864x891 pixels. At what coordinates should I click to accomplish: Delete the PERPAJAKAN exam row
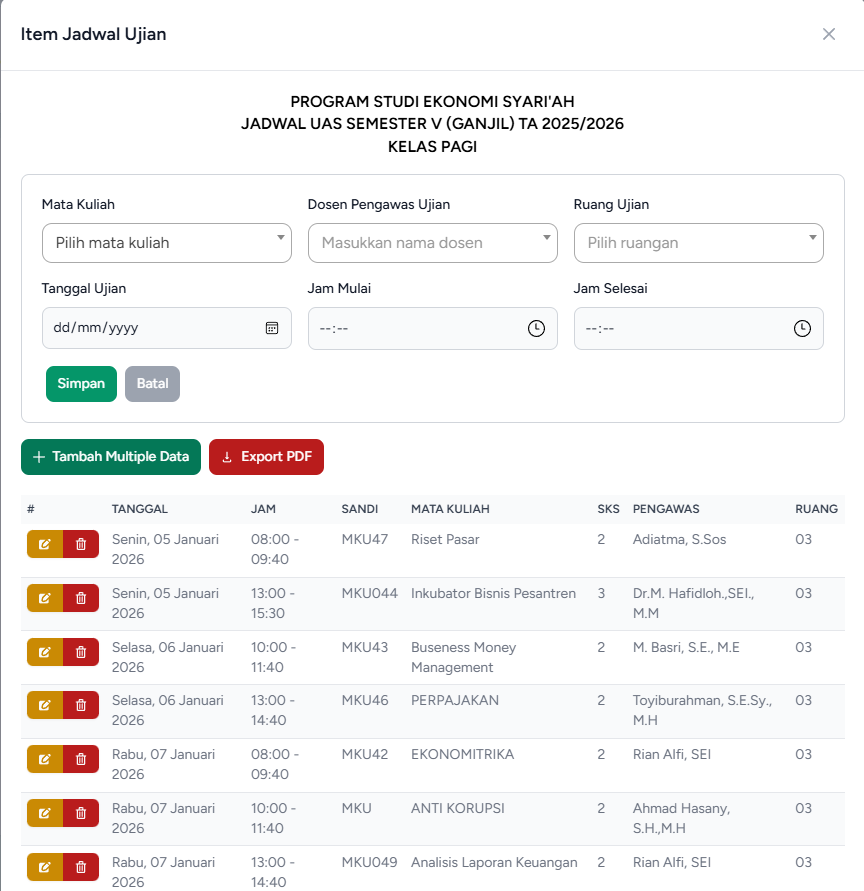click(81, 705)
